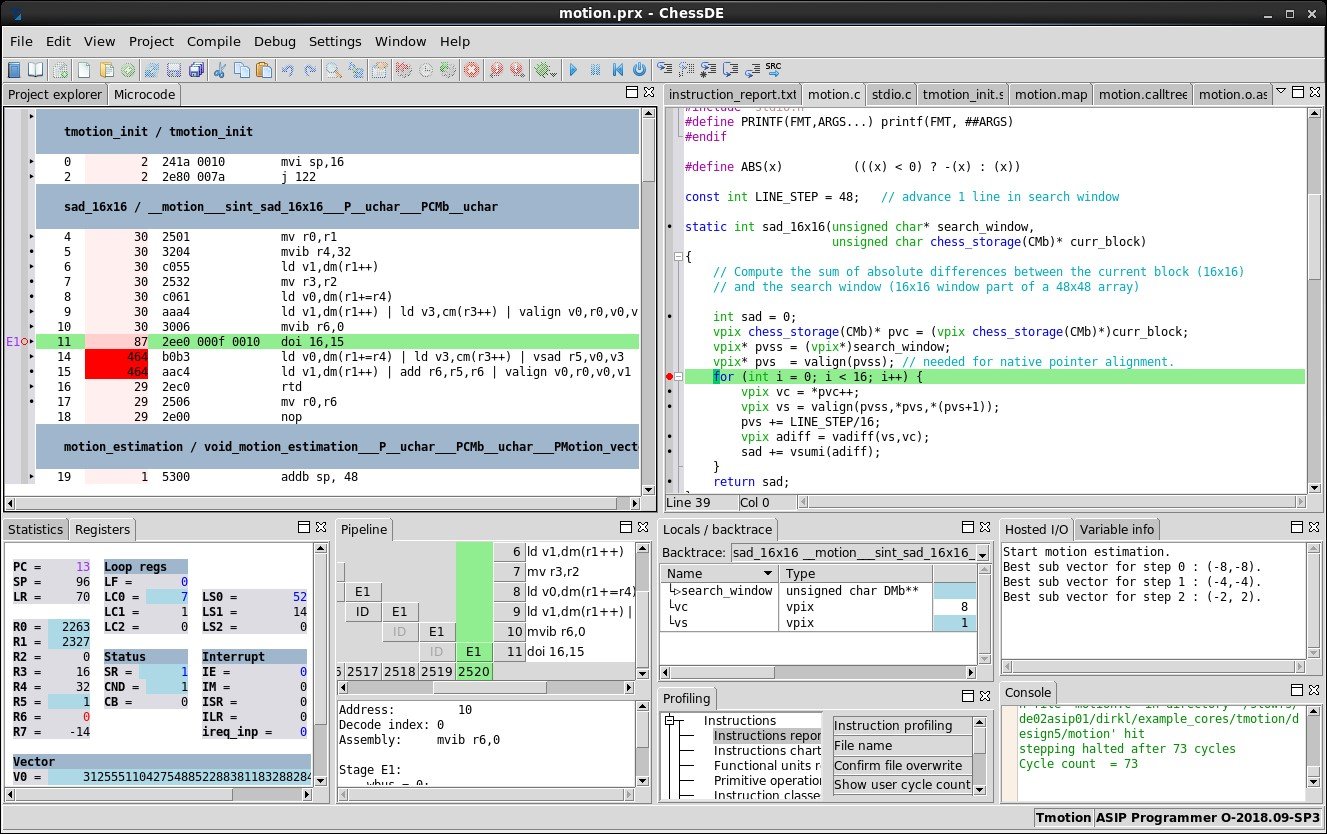Select Instructions chart in the Profiling tree
This screenshot has height=834, width=1327.
[767, 750]
